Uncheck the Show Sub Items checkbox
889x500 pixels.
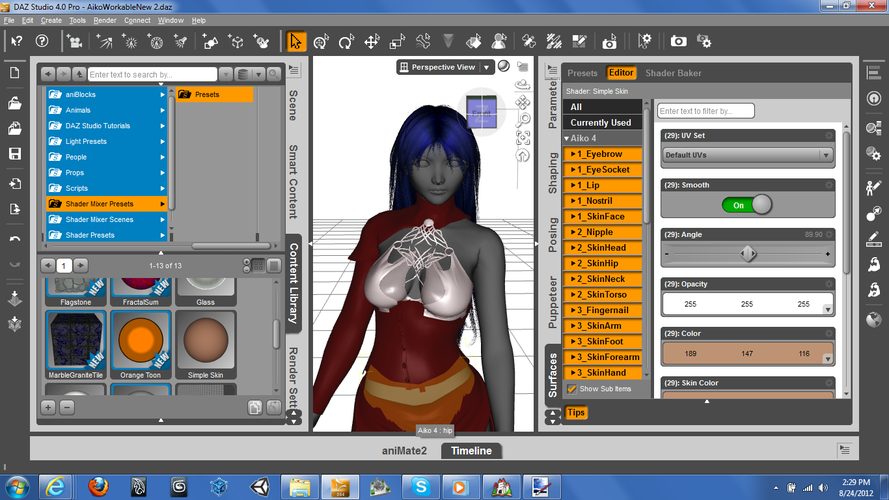(572, 389)
